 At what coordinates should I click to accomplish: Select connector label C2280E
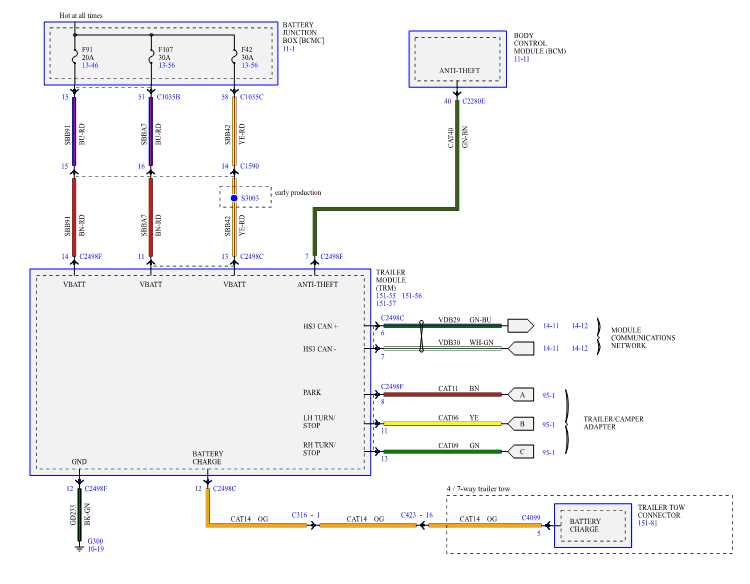(x=474, y=101)
